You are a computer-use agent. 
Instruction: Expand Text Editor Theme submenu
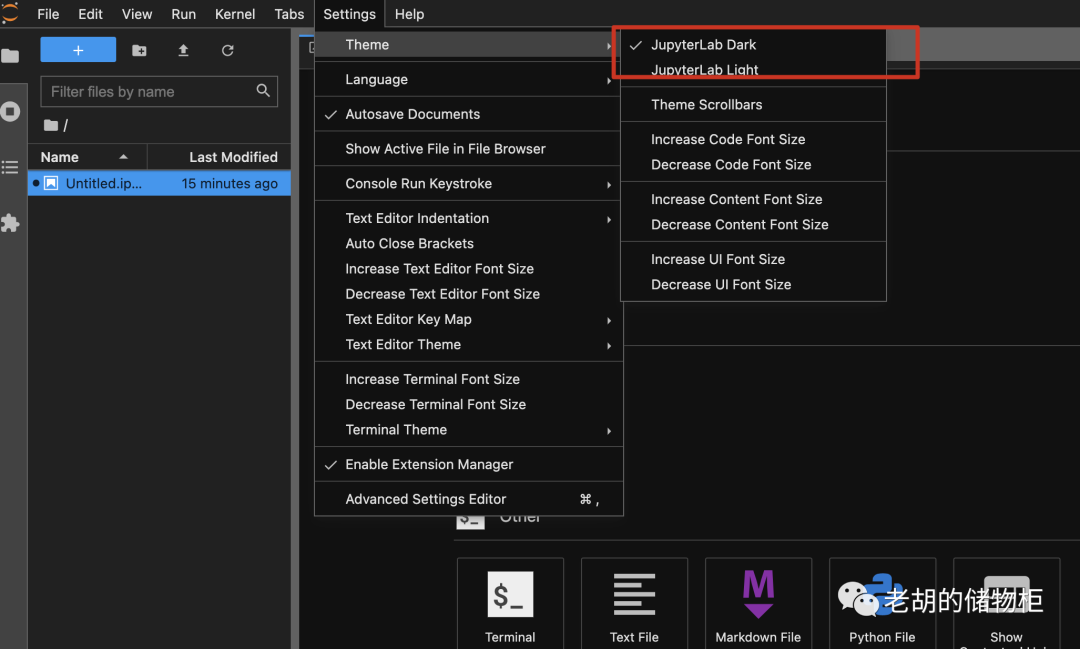coord(468,344)
